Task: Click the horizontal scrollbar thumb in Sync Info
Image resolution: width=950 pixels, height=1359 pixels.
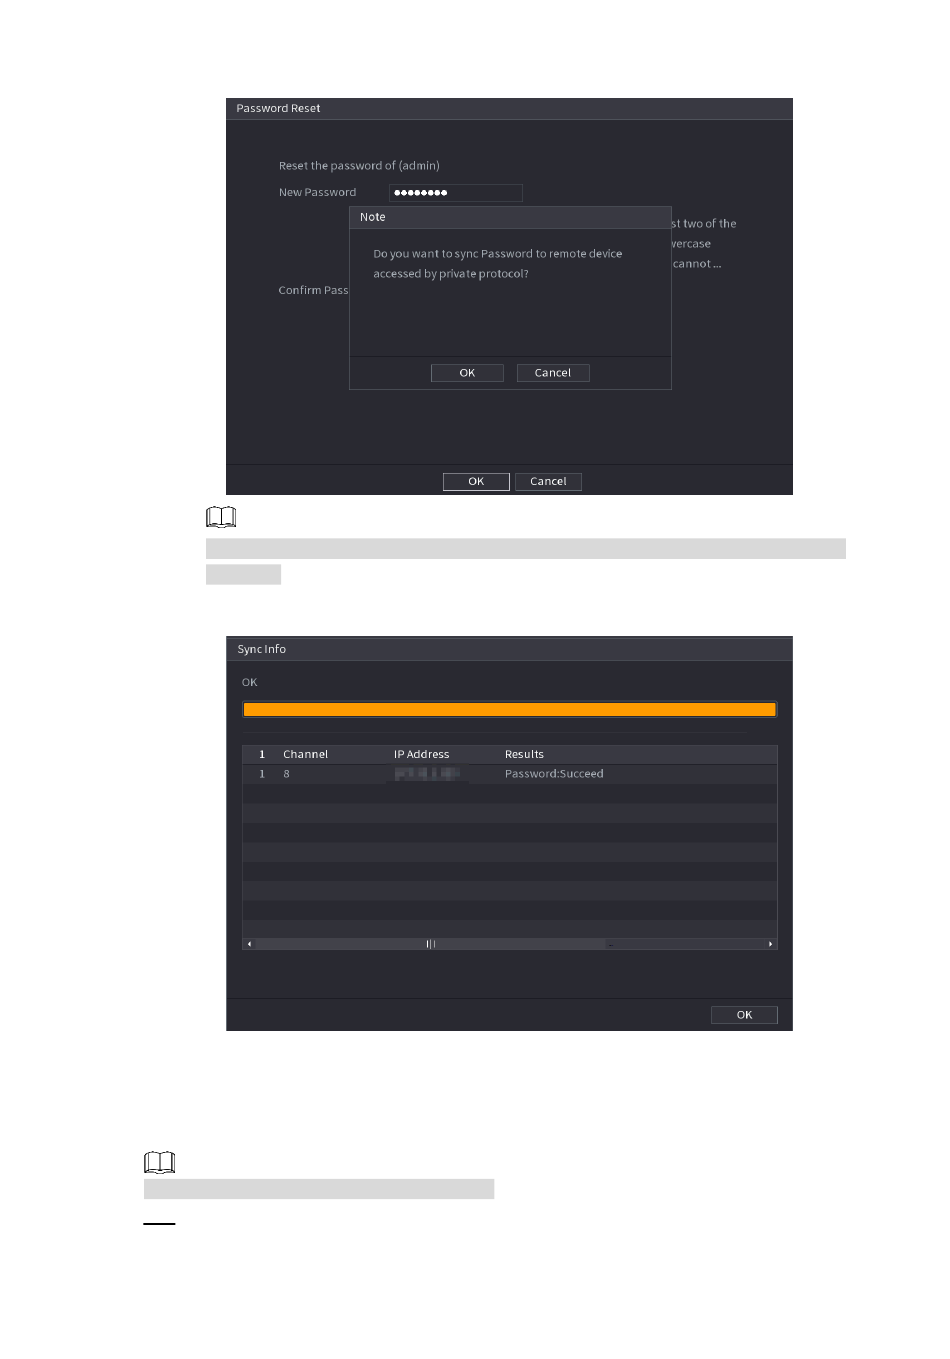Action: [x=431, y=944]
